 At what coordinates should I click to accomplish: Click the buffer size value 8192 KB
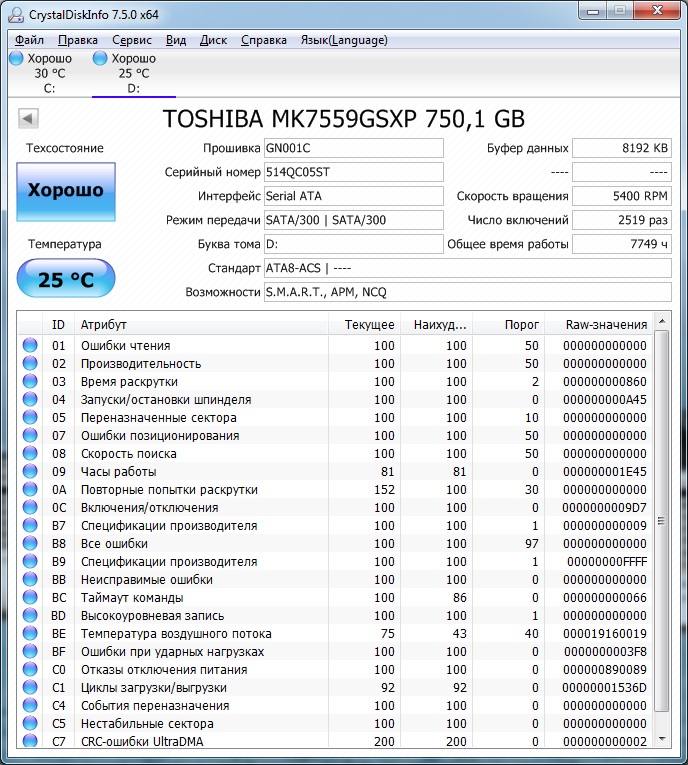[x=622, y=148]
